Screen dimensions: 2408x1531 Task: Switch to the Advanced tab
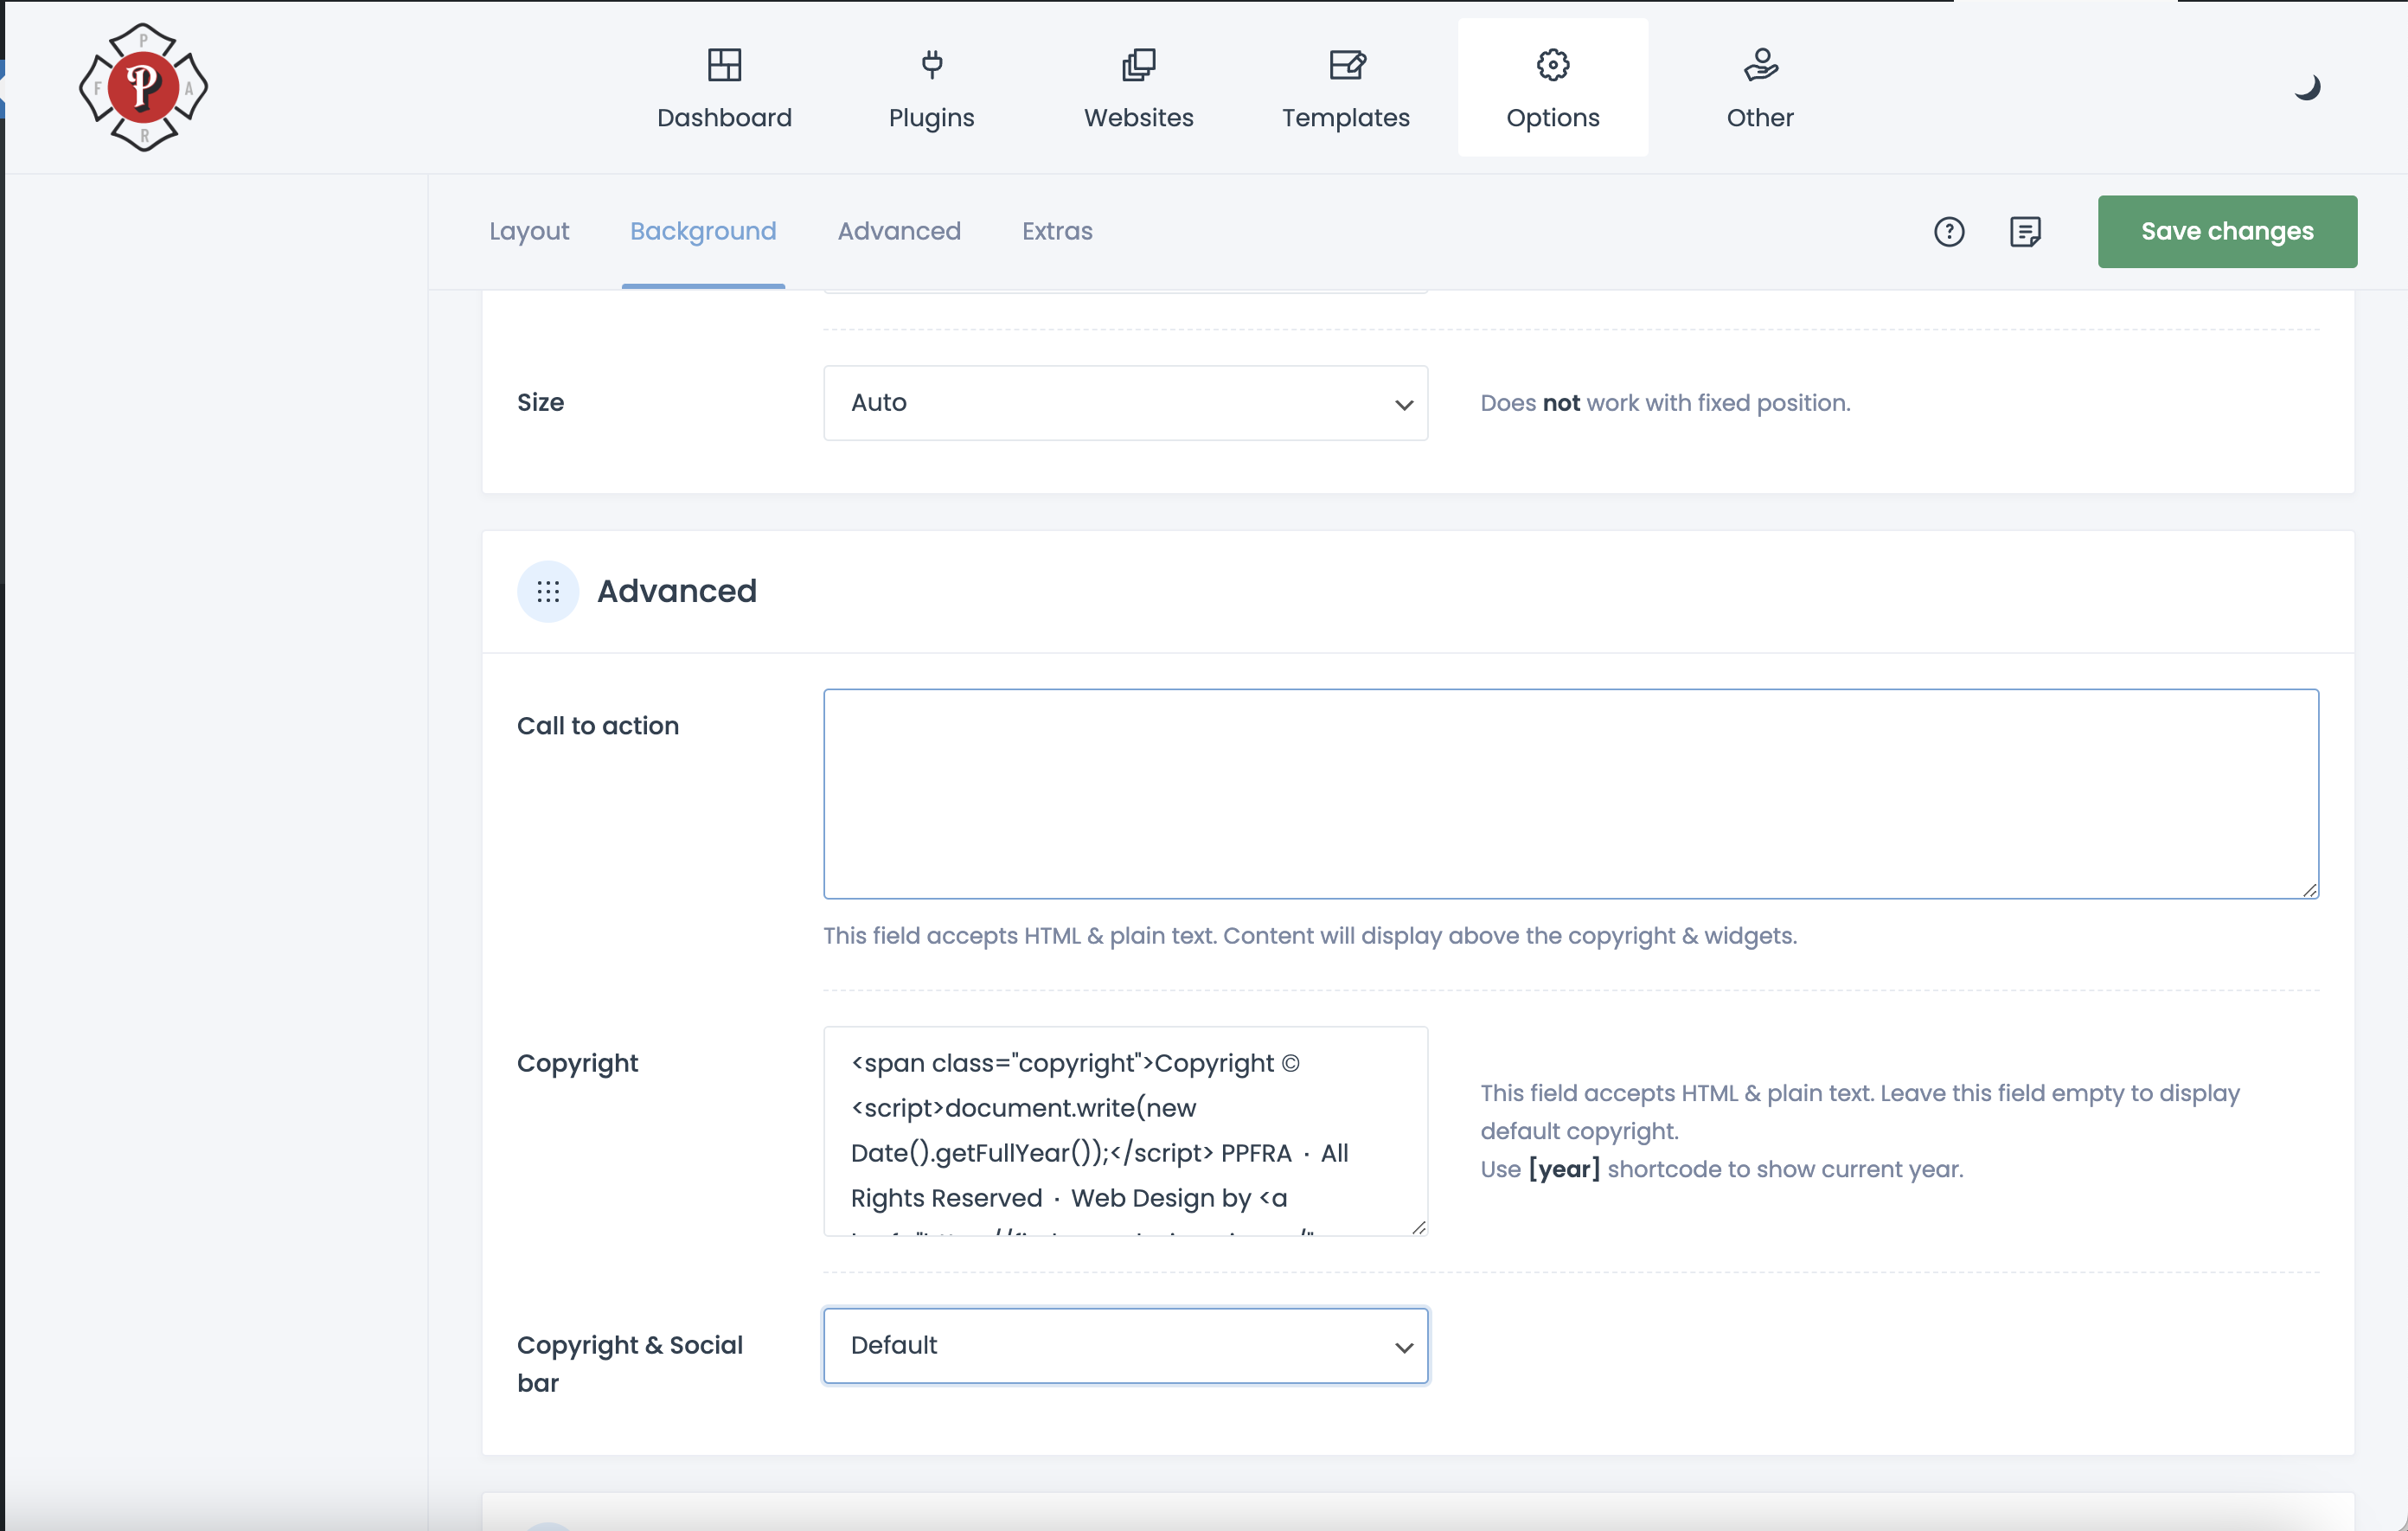coord(899,231)
